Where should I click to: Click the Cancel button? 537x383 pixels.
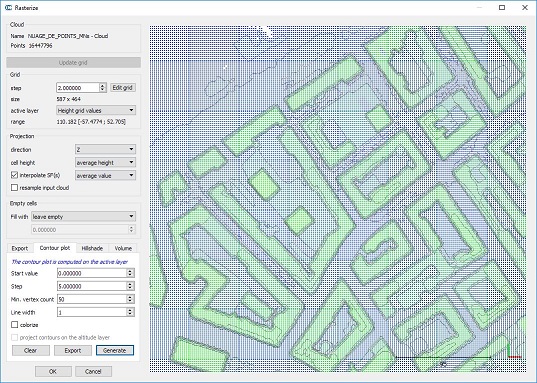93,371
